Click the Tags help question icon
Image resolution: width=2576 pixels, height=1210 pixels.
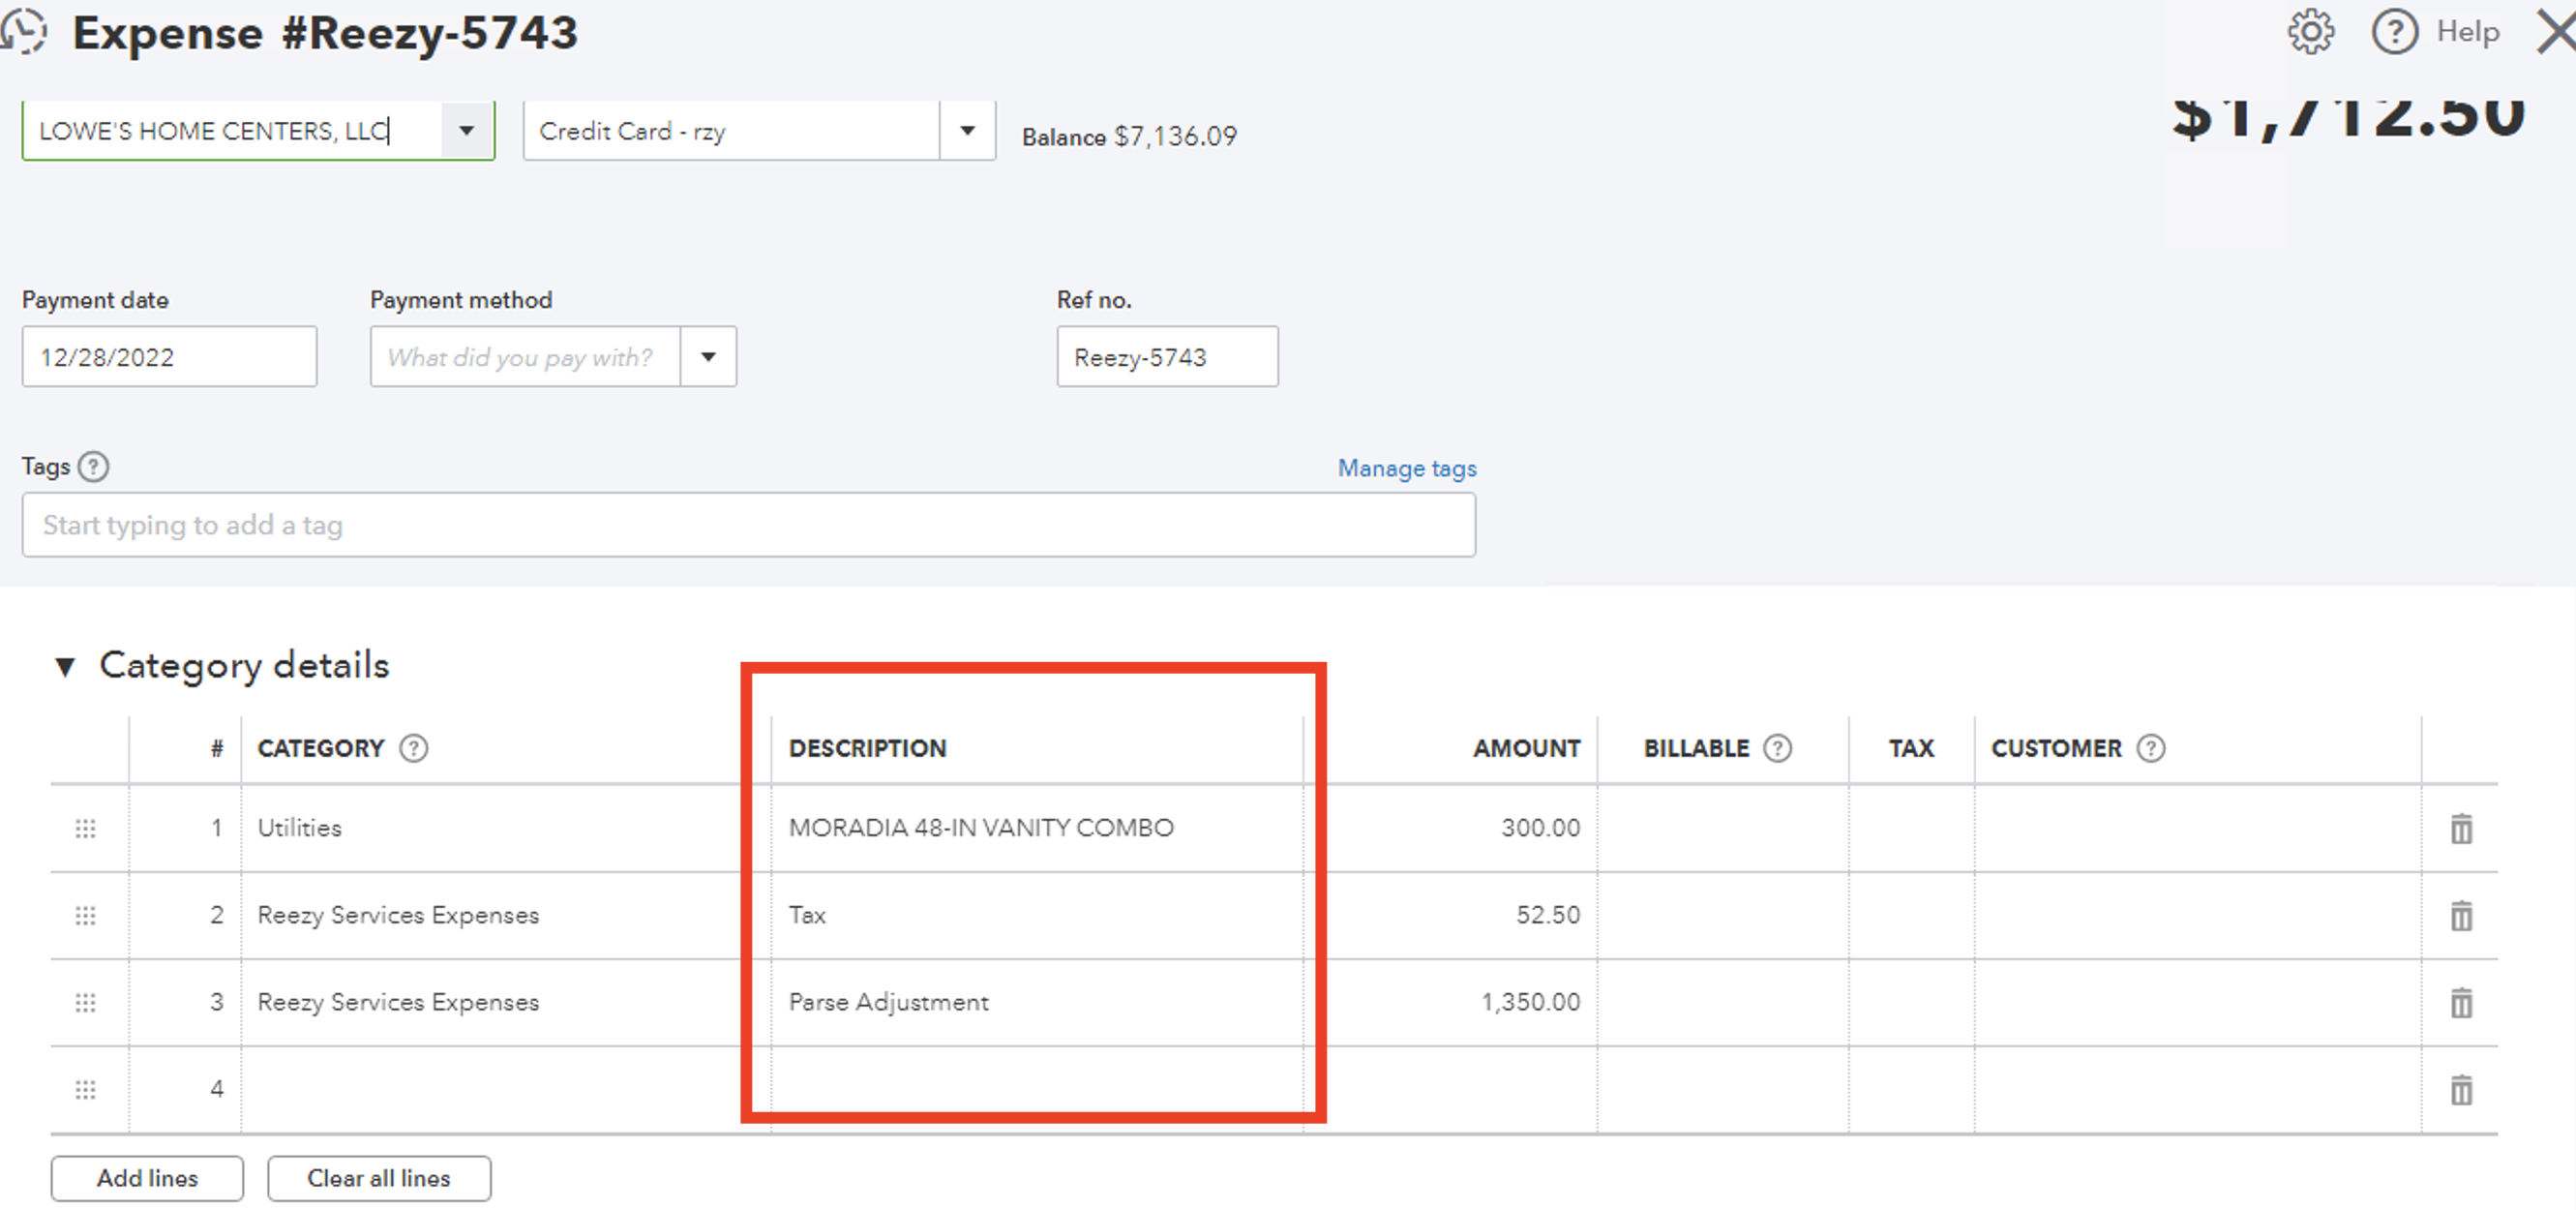pos(93,466)
